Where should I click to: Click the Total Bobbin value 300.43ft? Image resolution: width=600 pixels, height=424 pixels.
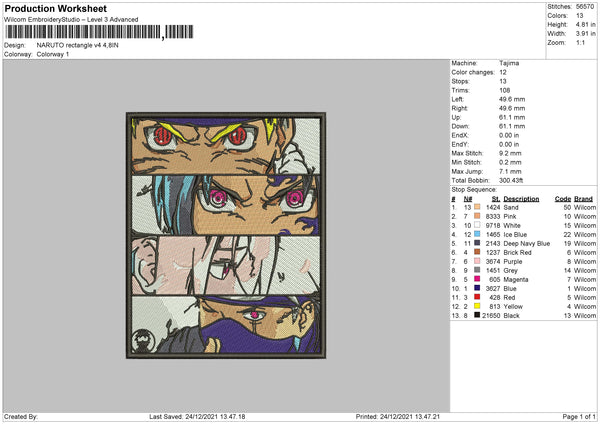pos(511,180)
